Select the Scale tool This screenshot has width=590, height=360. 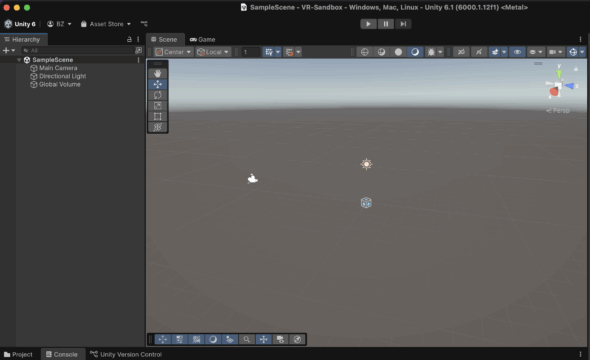pos(157,106)
